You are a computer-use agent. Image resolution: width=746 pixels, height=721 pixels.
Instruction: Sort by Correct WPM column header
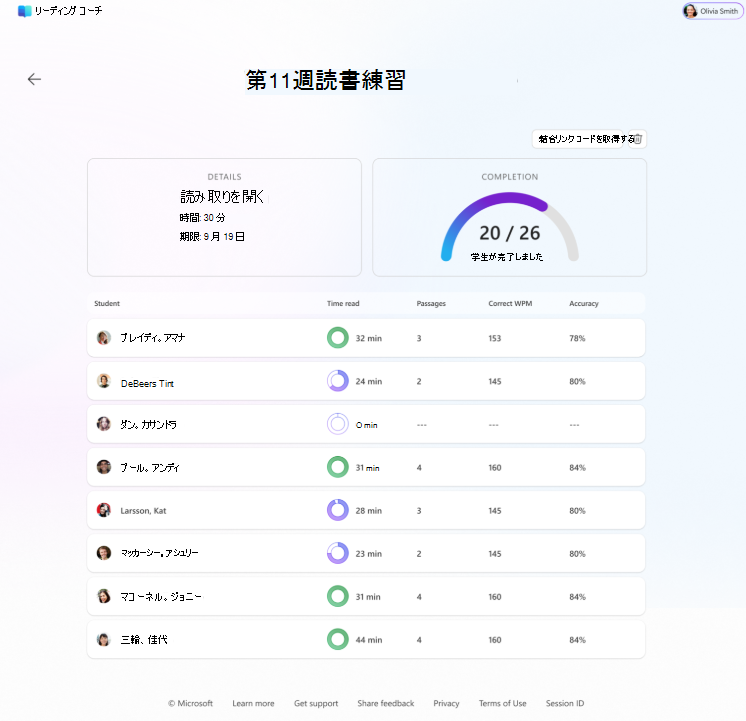pos(510,304)
